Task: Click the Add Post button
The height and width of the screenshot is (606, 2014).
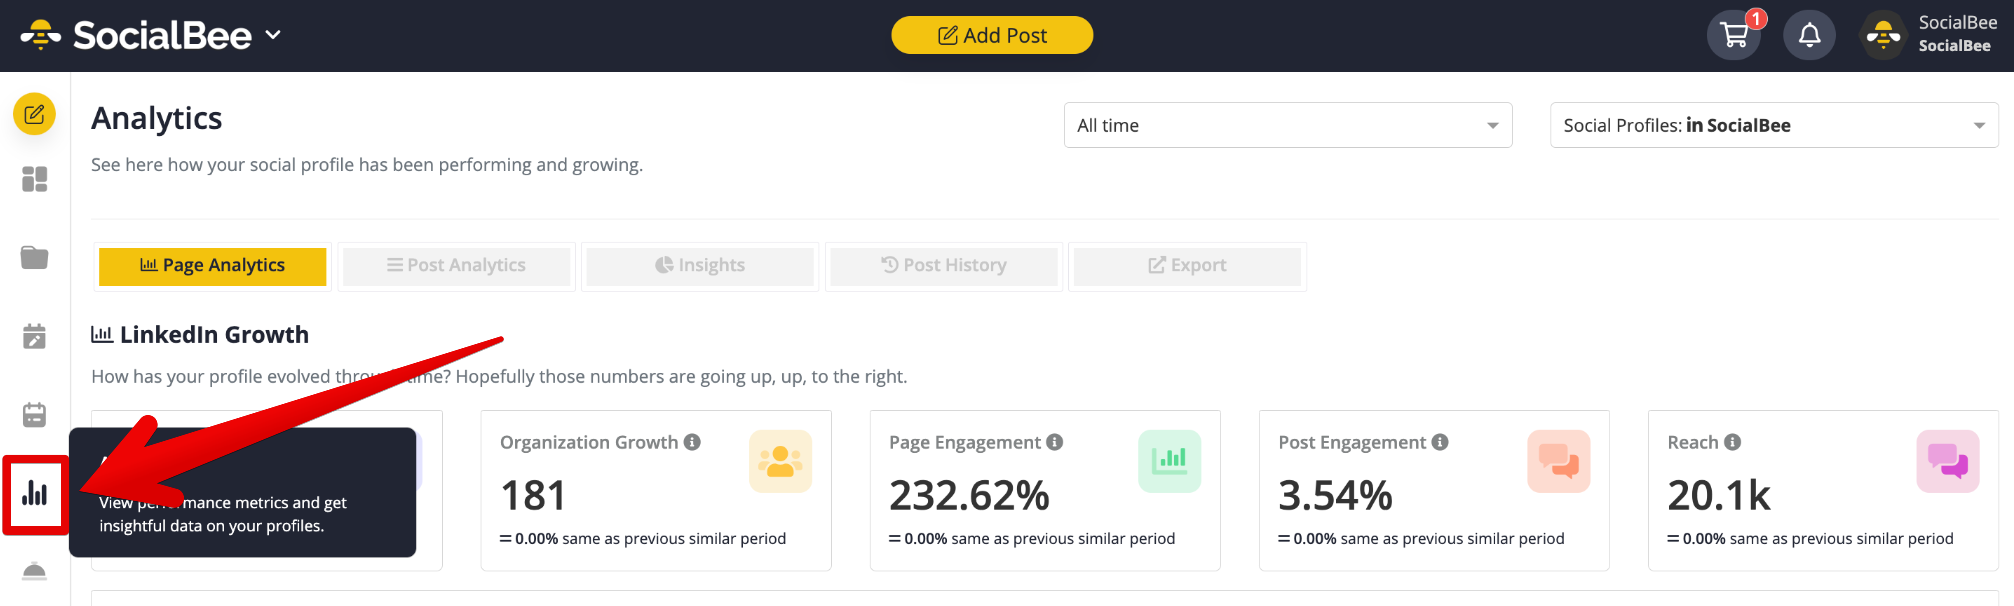Action: 992,35
